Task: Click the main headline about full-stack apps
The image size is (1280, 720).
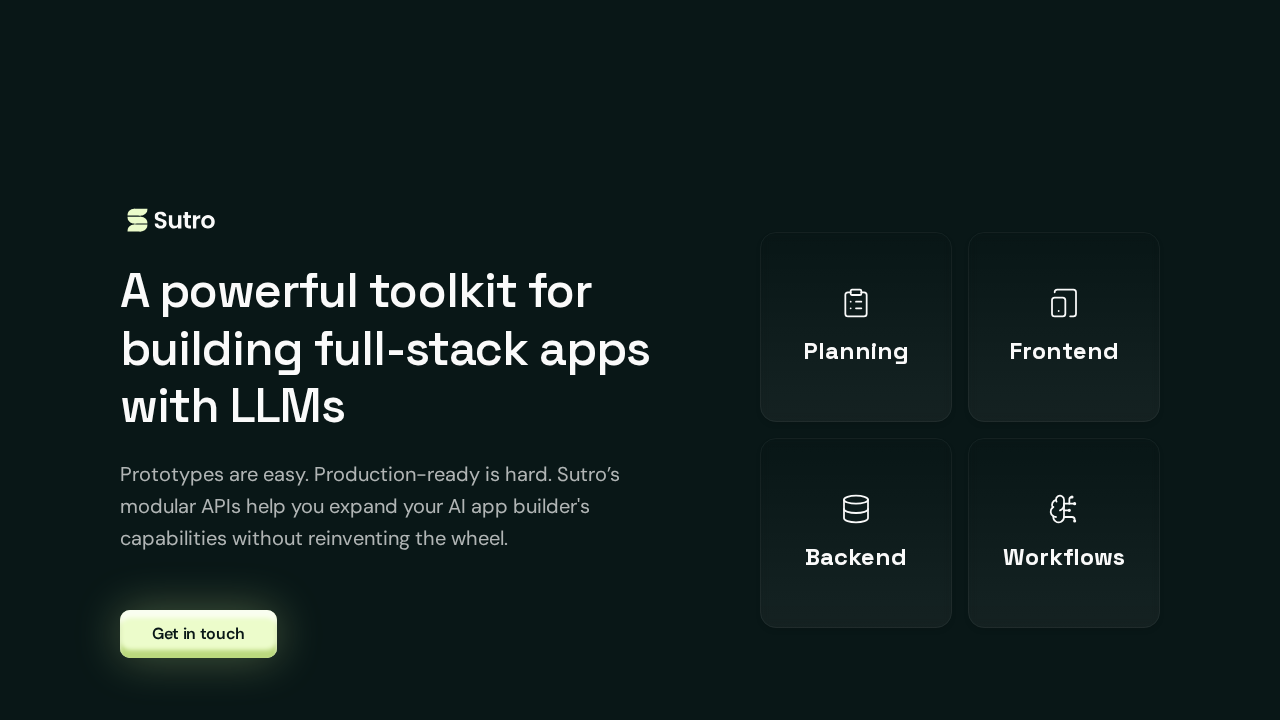Action: click(385, 349)
